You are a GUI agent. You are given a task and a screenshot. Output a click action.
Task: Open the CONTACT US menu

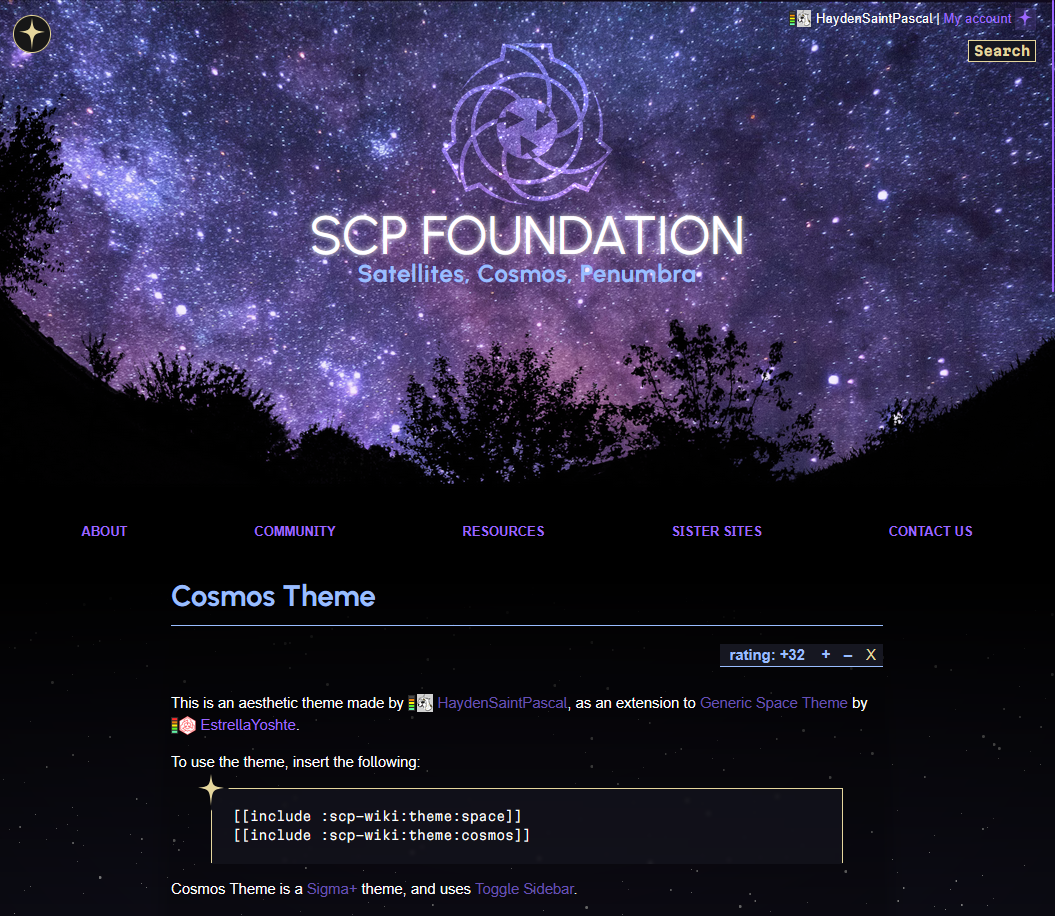pyautogui.click(x=930, y=531)
